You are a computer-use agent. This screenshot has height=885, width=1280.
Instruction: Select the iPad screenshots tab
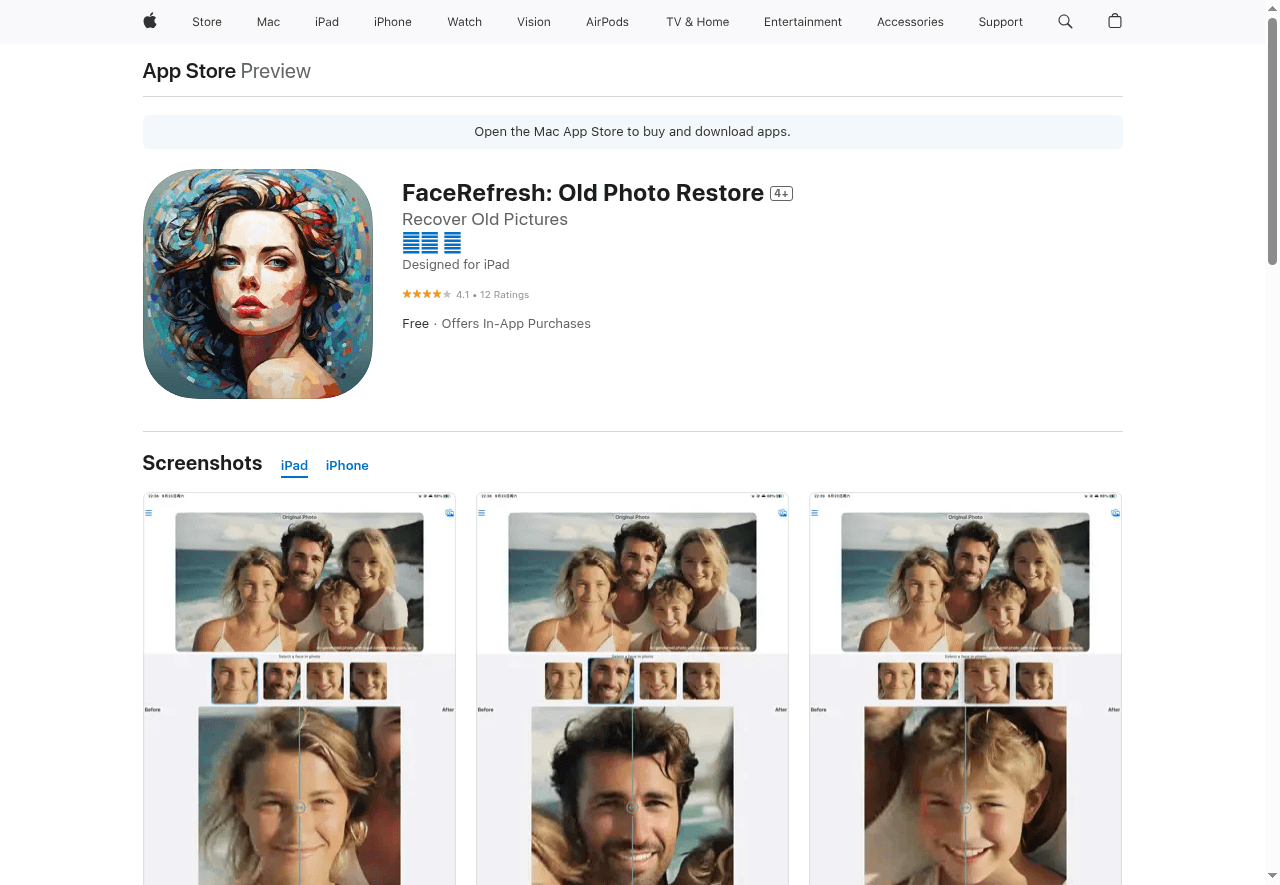click(x=294, y=465)
